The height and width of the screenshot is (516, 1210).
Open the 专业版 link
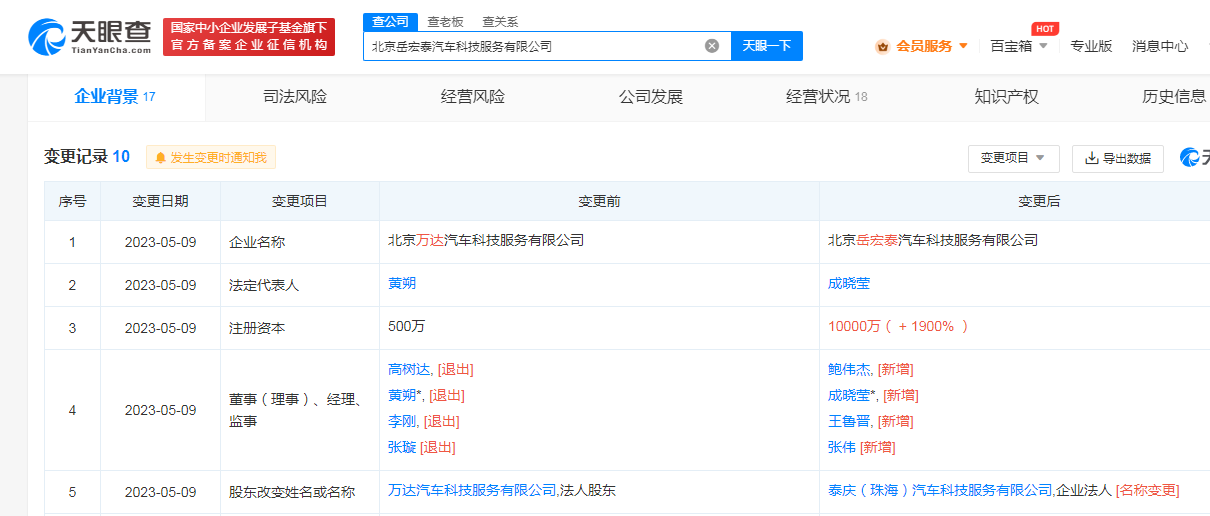click(x=1091, y=46)
